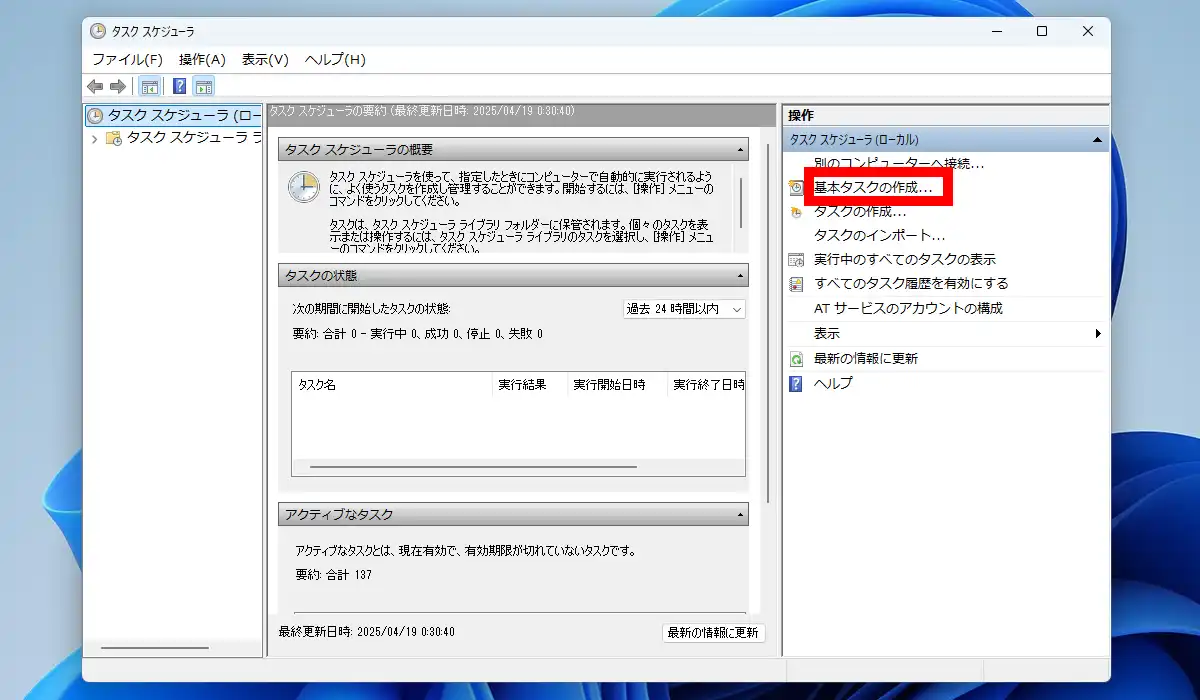The width and height of the screenshot is (1200, 700).
Task: Open the 過去 24 時間以内 period dropdown
Action: [x=684, y=309]
